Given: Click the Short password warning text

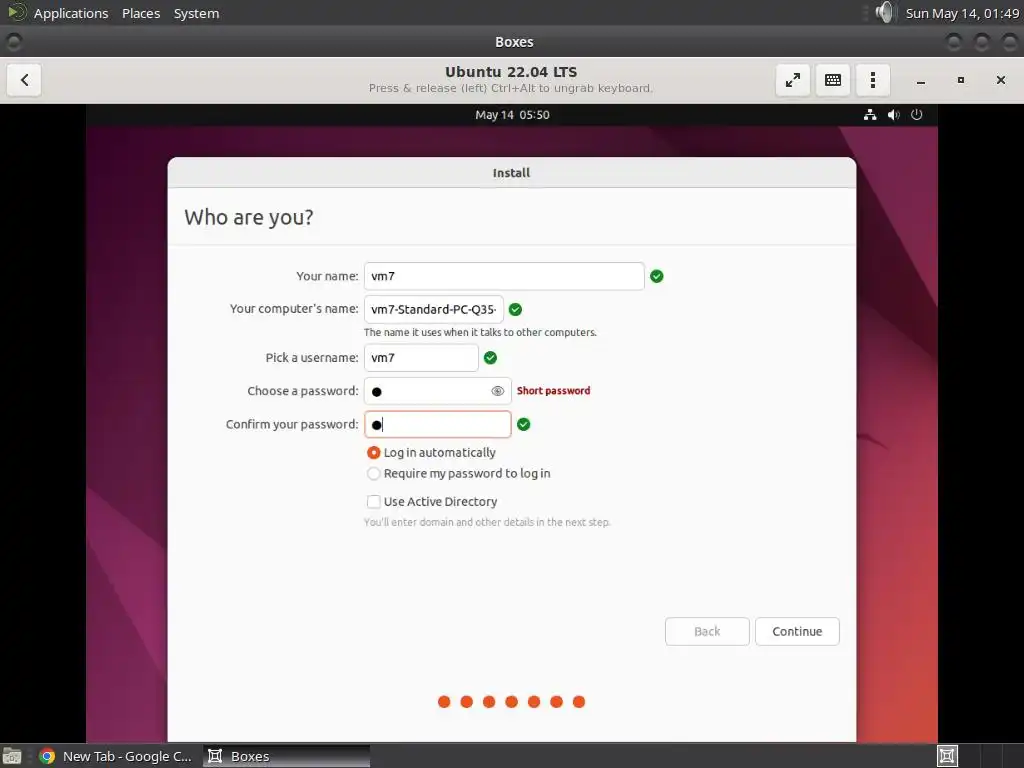Looking at the screenshot, I should click(554, 391).
